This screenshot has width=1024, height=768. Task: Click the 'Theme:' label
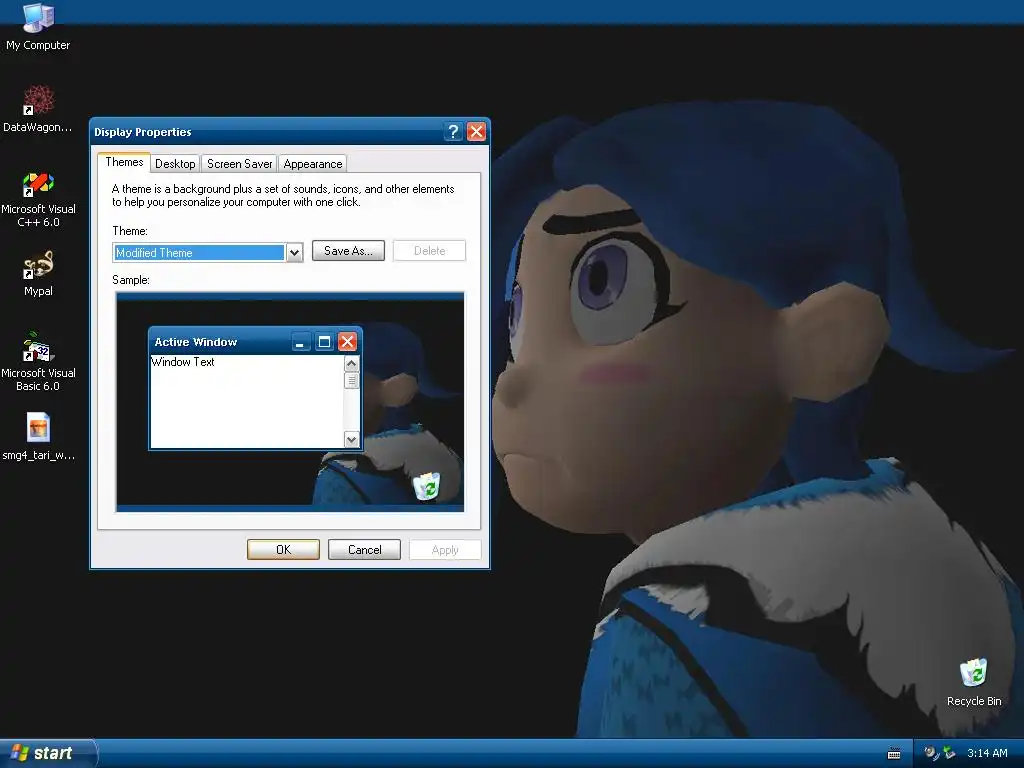click(130, 231)
